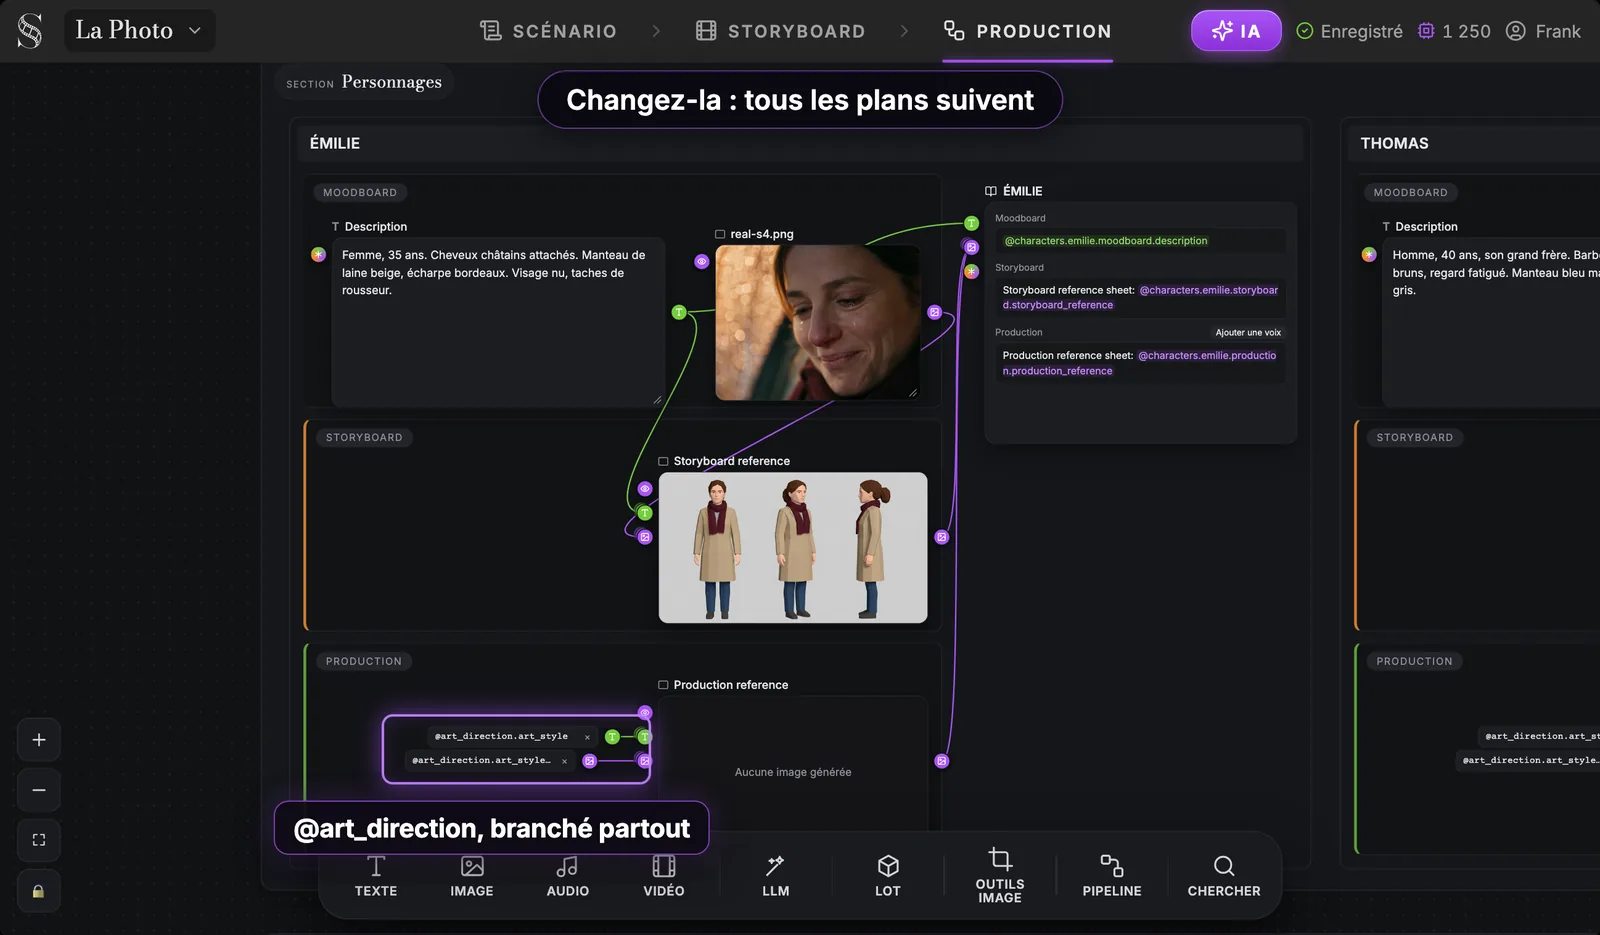Click the purple port right of real-s4.png
Image resolution: width=1600 pixels, height=935 pixels.
[x=934, y=312]
